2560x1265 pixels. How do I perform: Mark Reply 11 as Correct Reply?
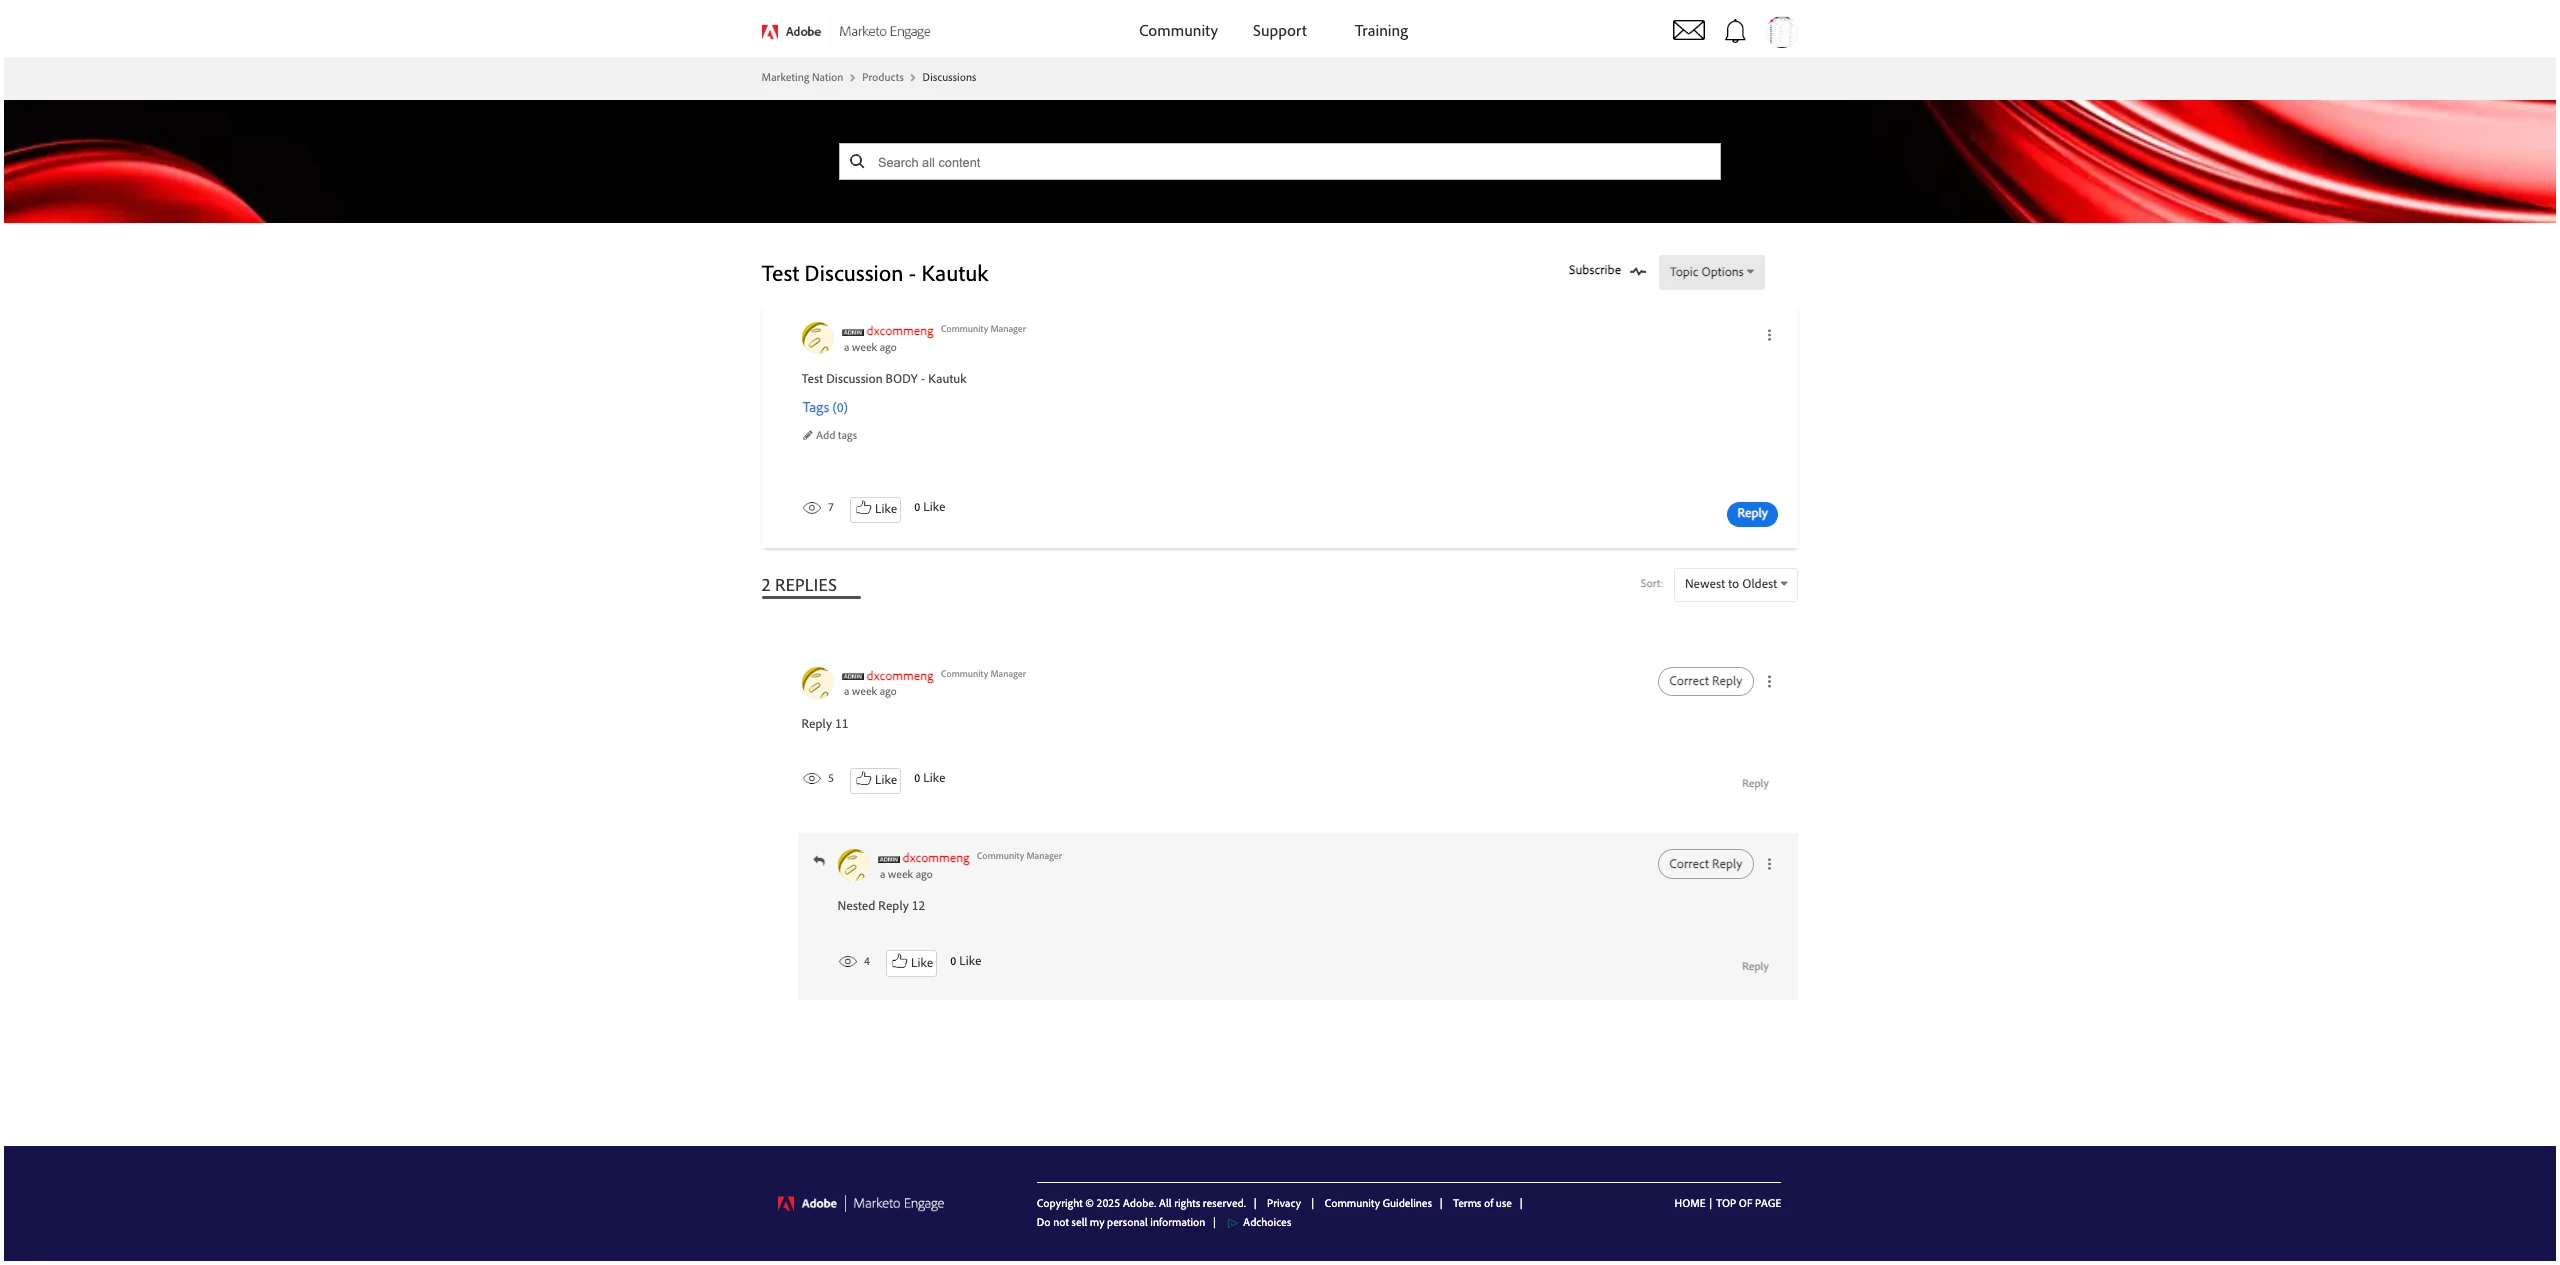[1705, 682]
